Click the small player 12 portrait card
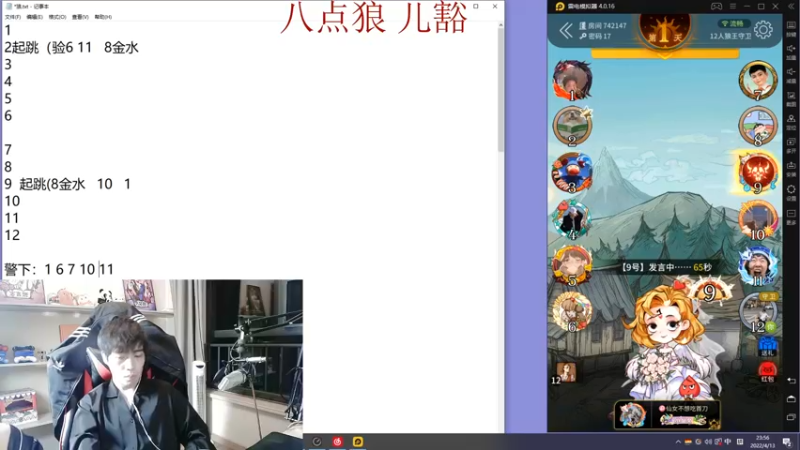This screenshot has width=800, height=450. tap(565, 373)
